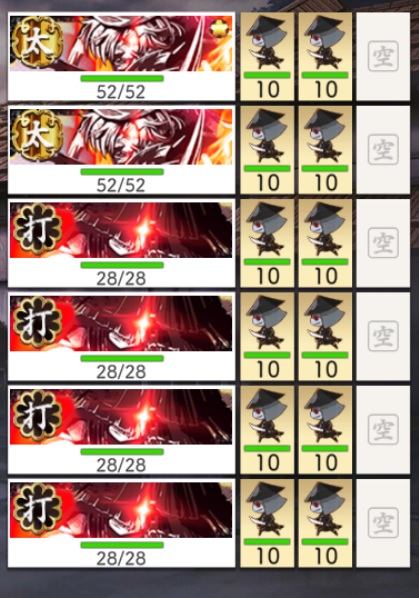Click the 52/52 health bar in row one
Viewport: 419px width, 598px height.
tap(122, 79)
